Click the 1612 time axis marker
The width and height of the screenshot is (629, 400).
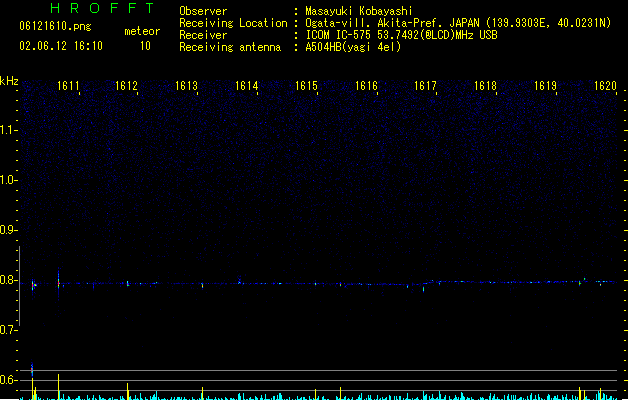coord(126,86)
